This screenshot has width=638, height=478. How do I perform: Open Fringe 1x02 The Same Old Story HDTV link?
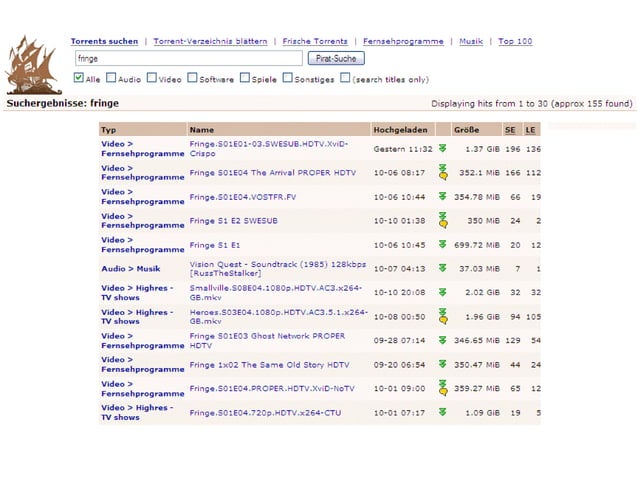pyautogui.click(x=269, y=365)
